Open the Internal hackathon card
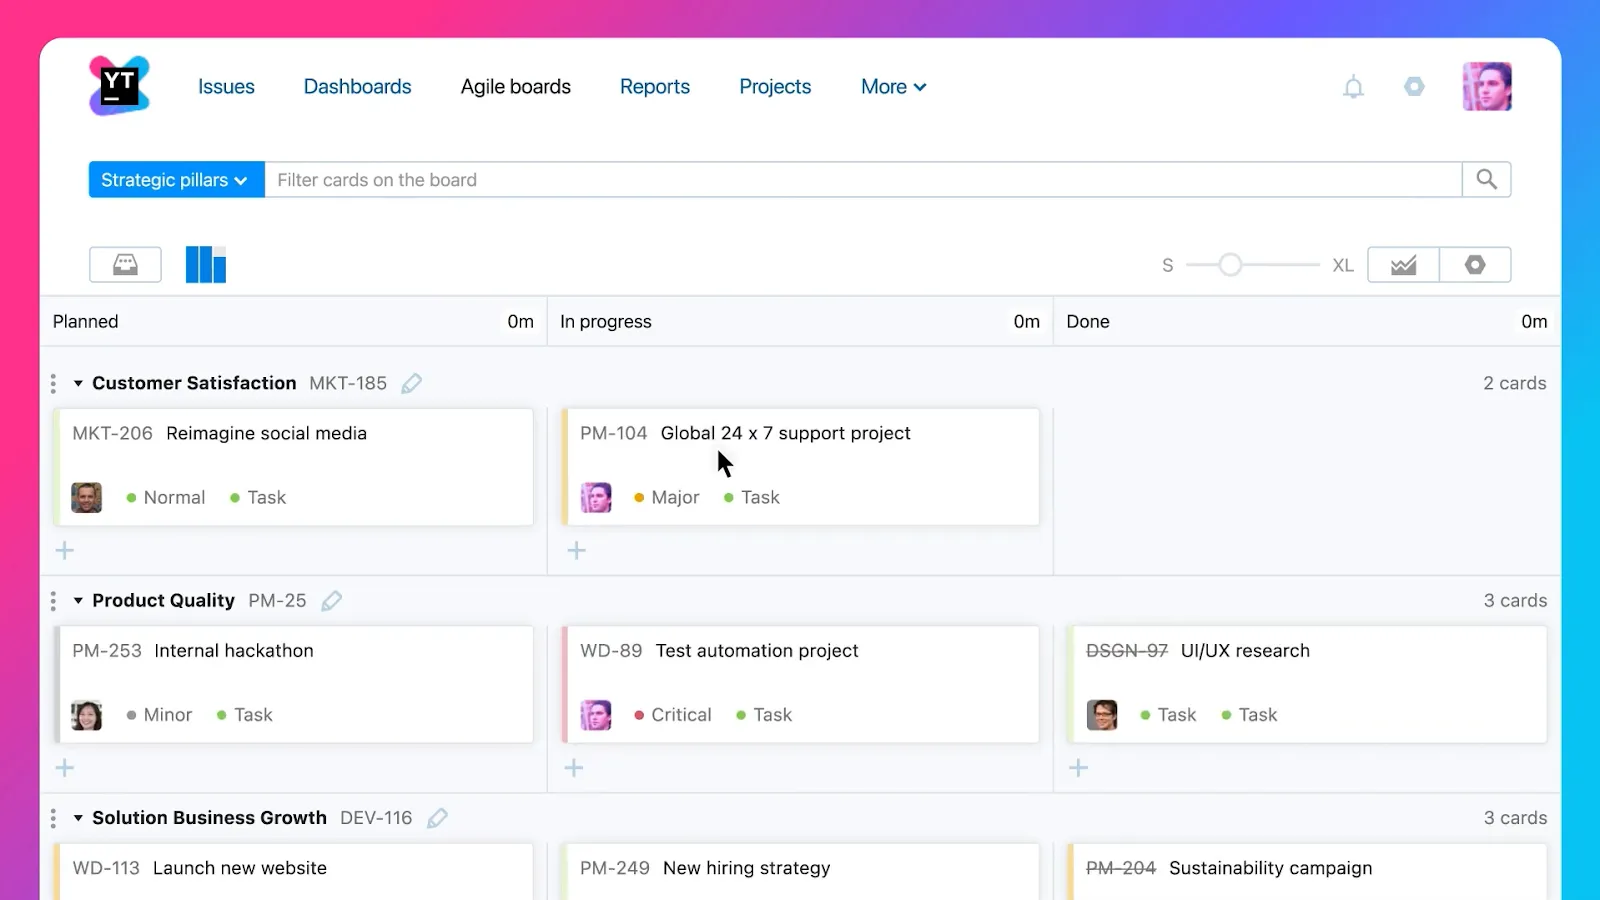This screenshot has width=1600, height=900. pyautogui.click(x=234, y=651)
